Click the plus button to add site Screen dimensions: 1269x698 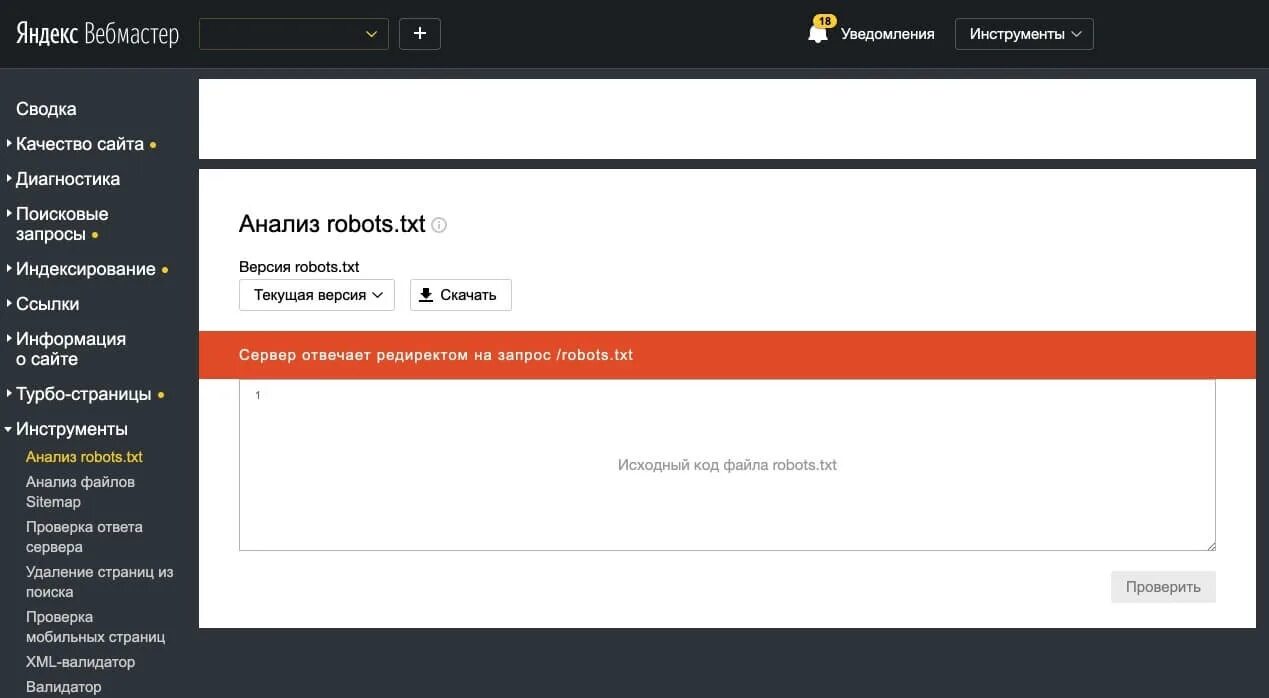(420, 34)
